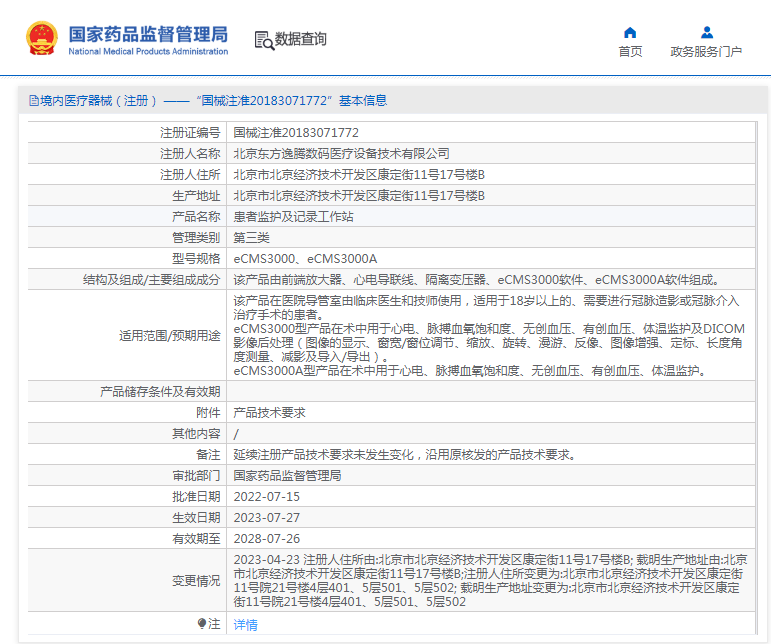Screen dimensions: 771x644
Task: Go to 首页 home link
Action: (x=630, y=52)
